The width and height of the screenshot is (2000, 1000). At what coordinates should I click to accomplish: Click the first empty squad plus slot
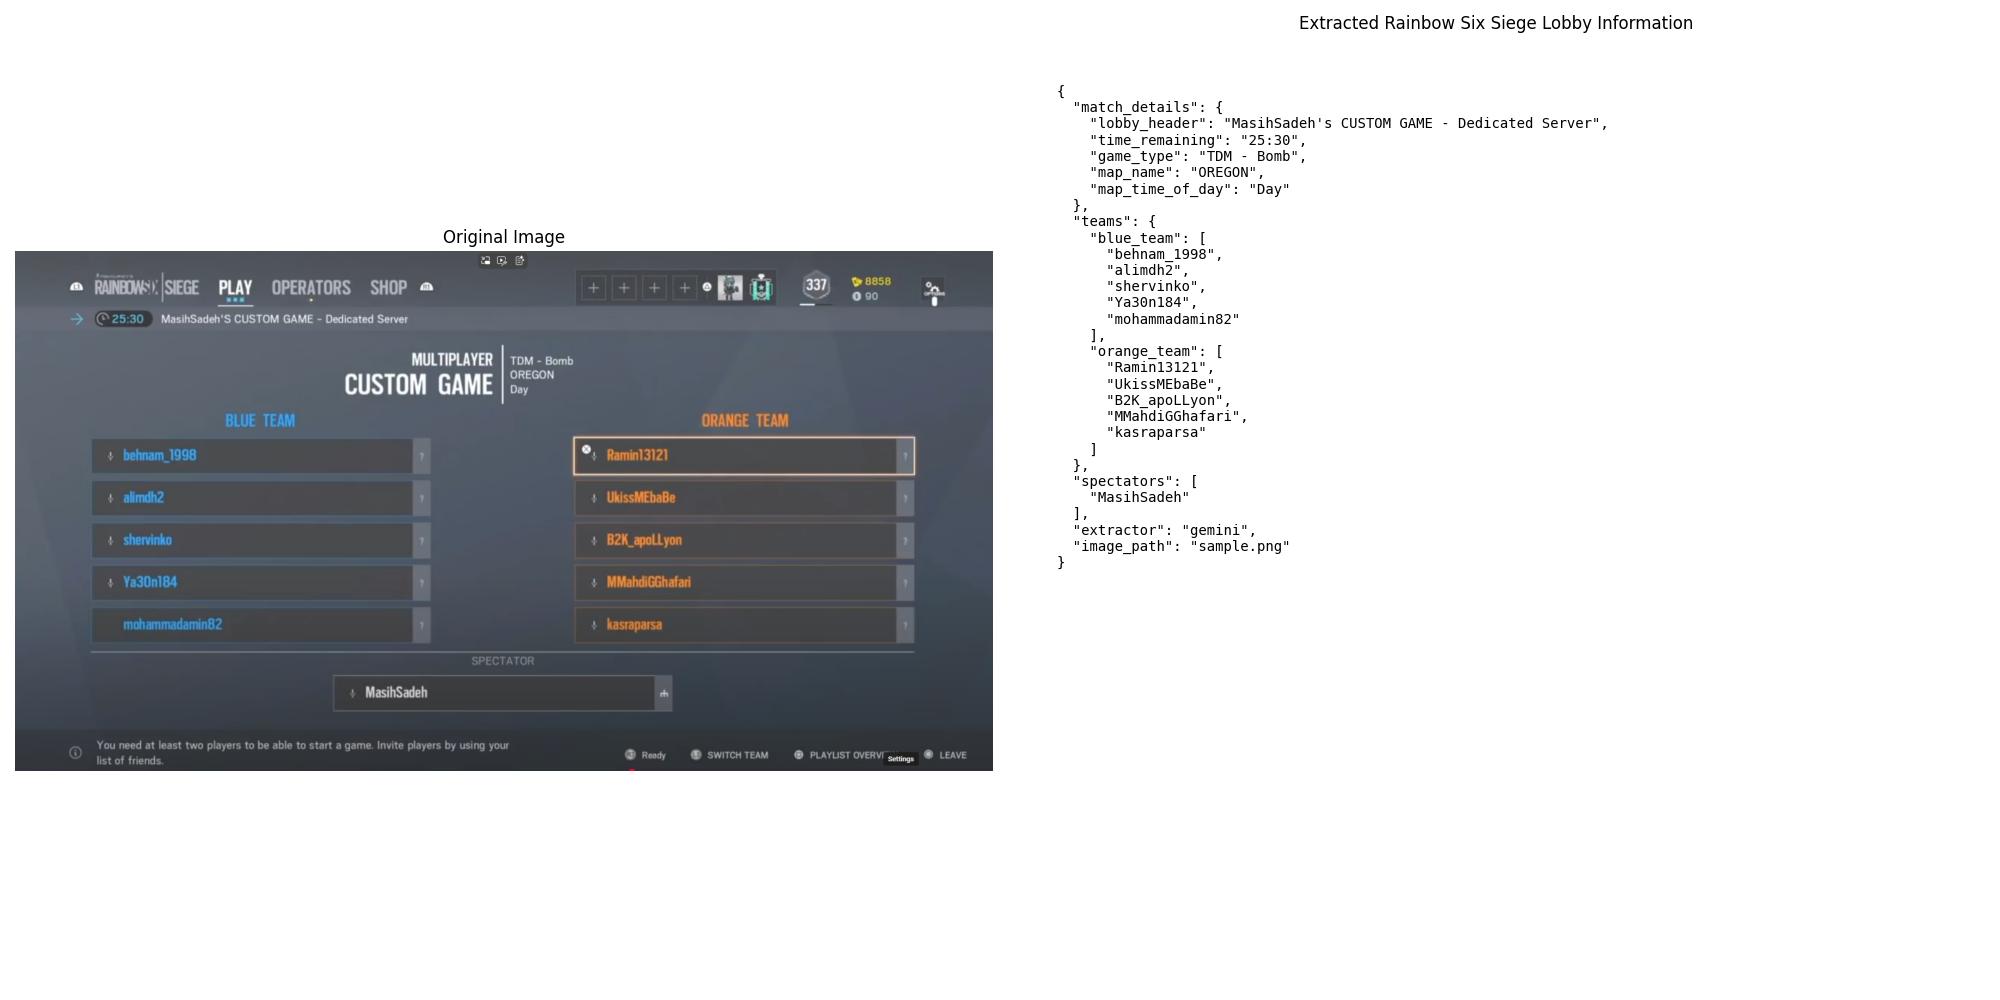593,288
